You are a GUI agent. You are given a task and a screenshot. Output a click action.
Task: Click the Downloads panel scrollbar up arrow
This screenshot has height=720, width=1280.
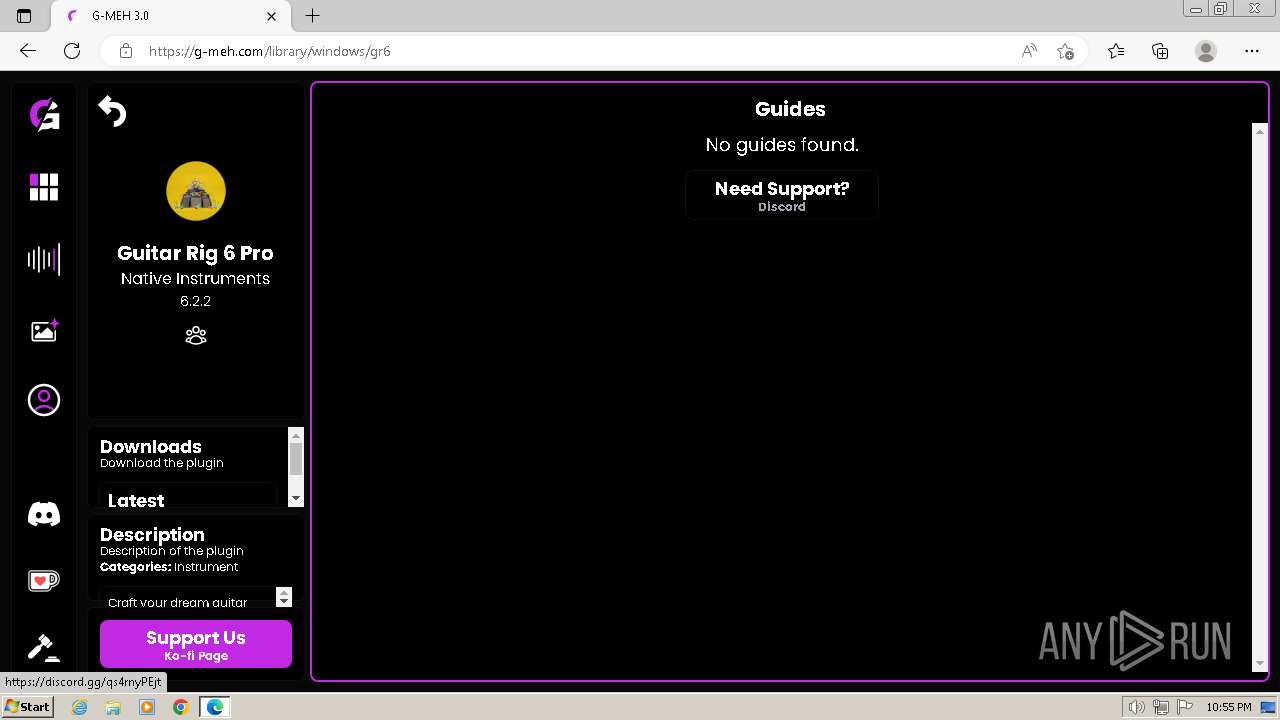(x=296, y=435)
